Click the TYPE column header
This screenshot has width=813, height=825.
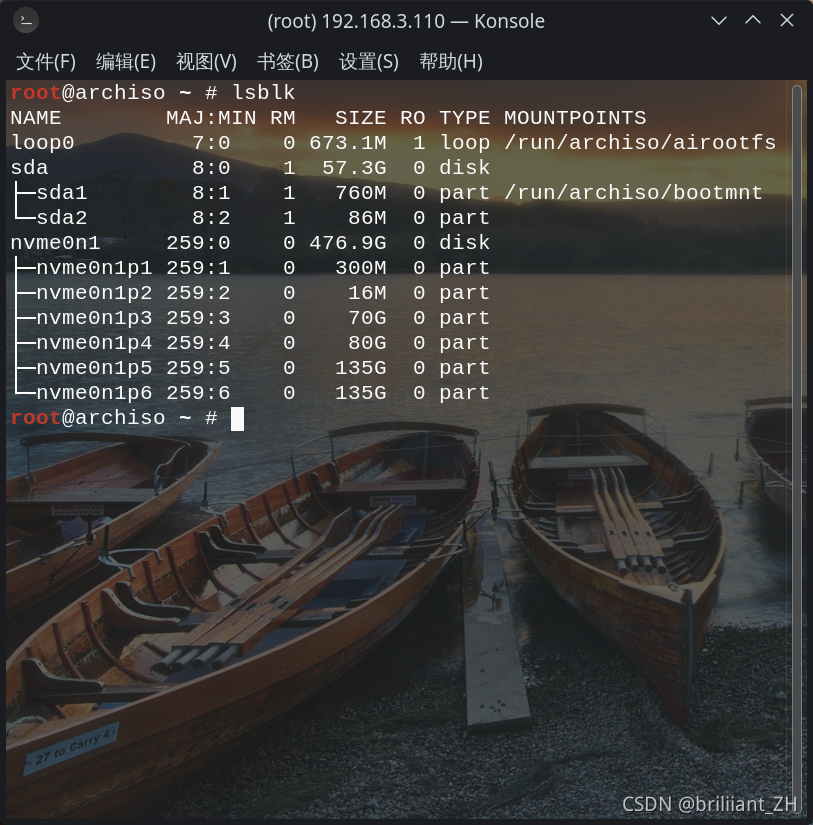point(465,118)
